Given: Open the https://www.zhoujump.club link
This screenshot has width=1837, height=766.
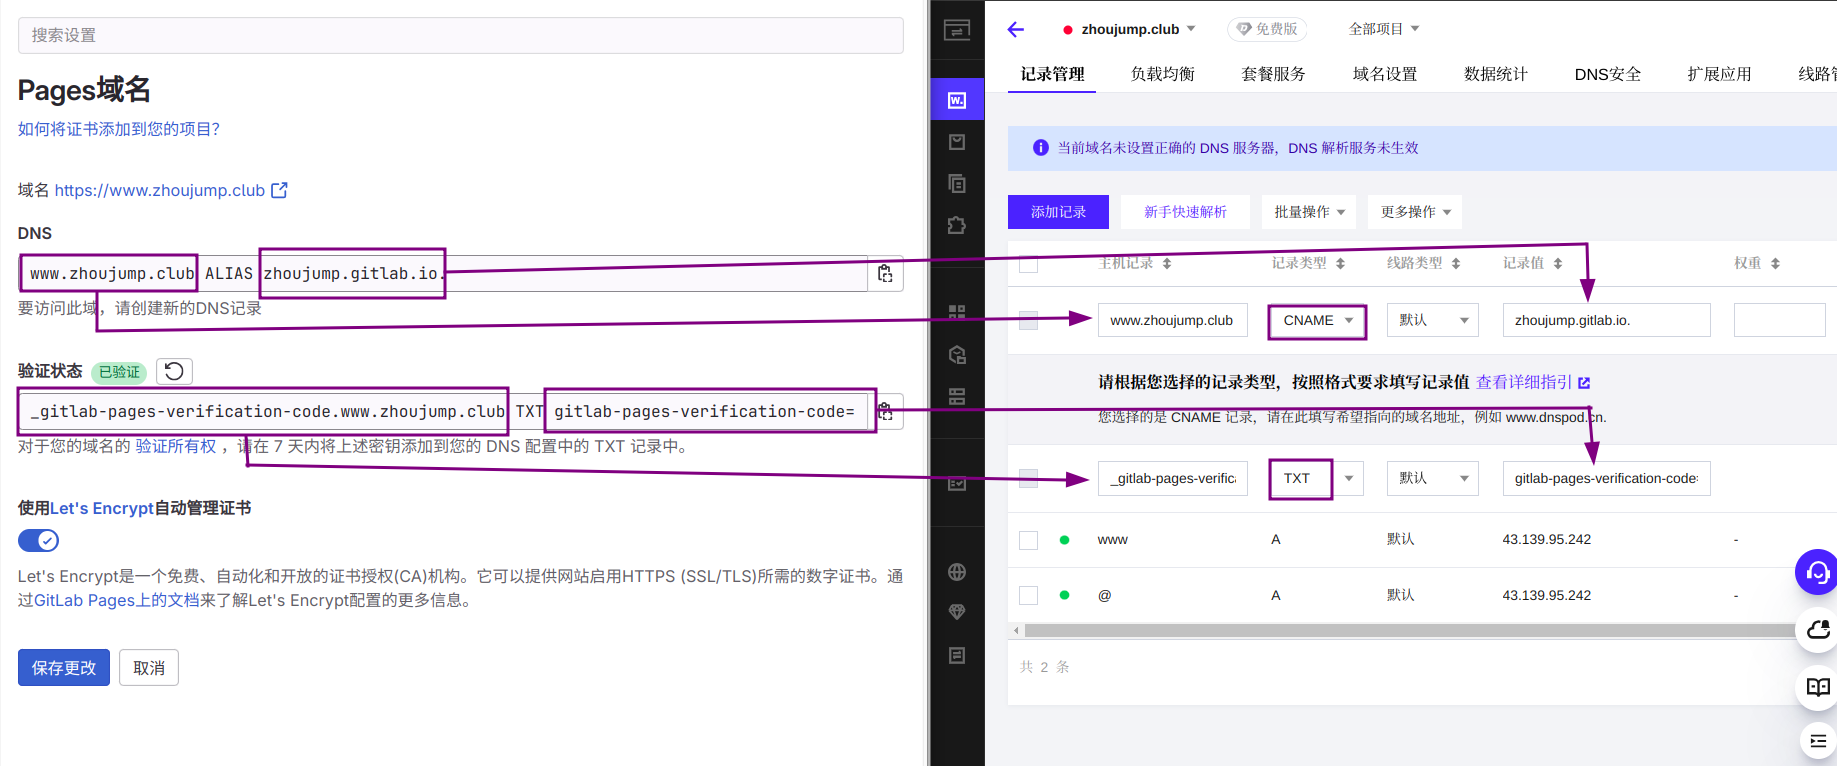Looking at the screenshot, I should [160, 190].
